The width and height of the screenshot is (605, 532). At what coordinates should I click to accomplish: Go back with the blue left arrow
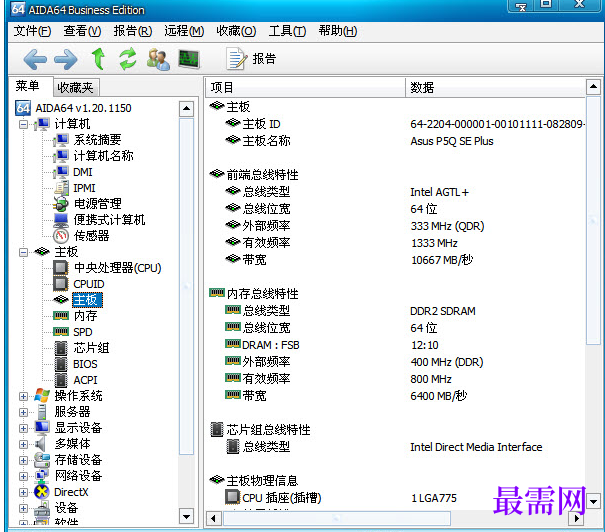[35, 59]
